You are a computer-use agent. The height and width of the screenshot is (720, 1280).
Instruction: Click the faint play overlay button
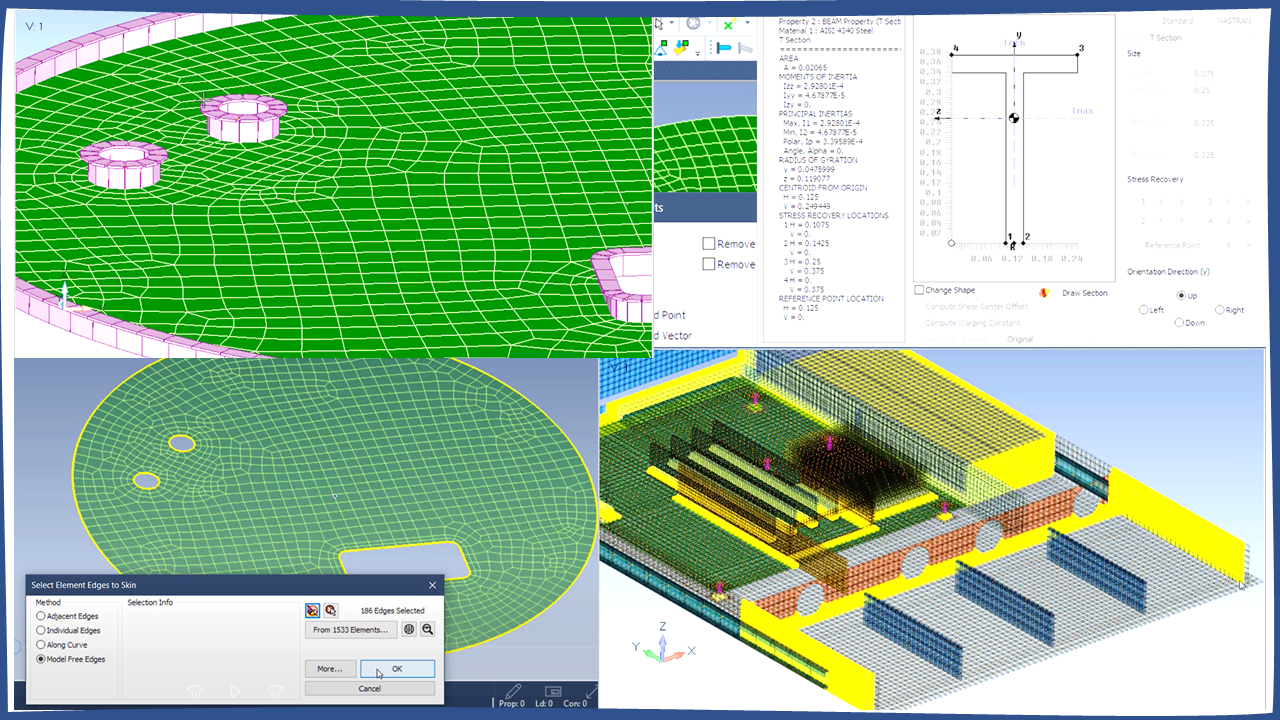click(x=235, y=691)
